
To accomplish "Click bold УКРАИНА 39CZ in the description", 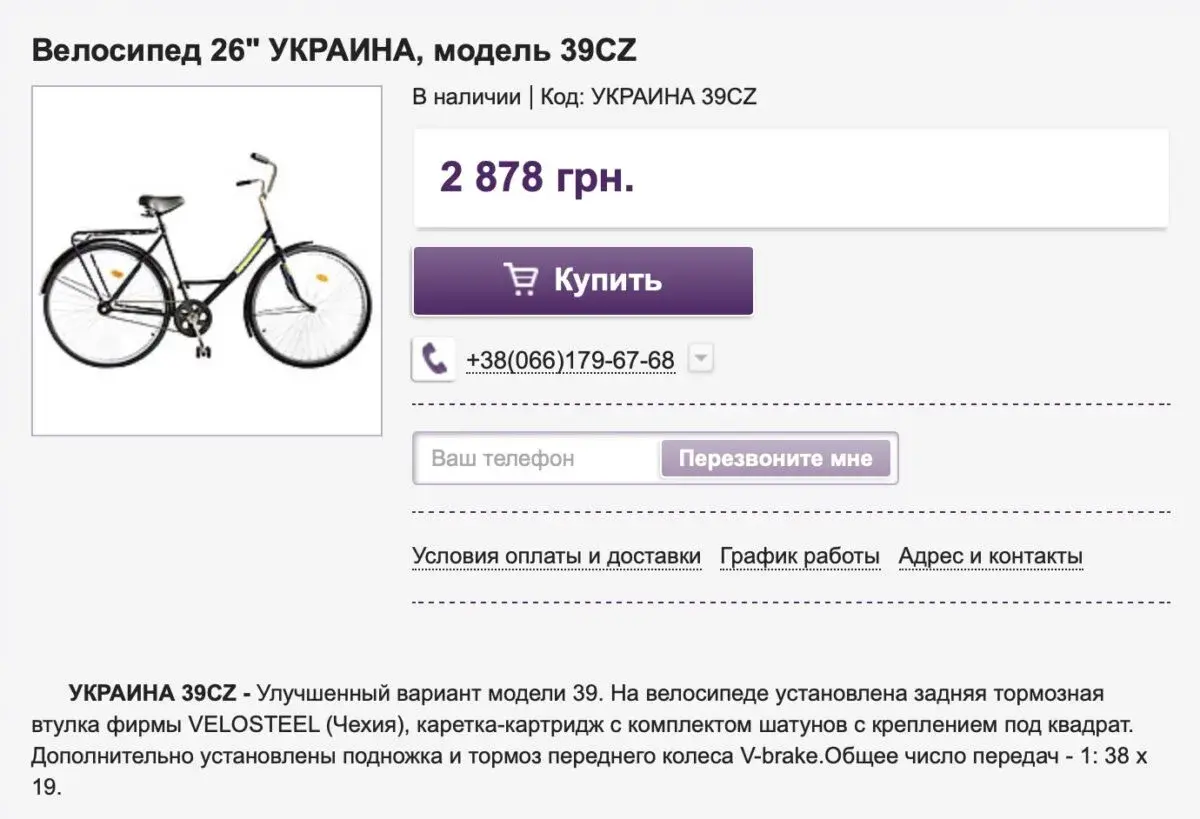I will pyautogui.click(x=152, y=693).
